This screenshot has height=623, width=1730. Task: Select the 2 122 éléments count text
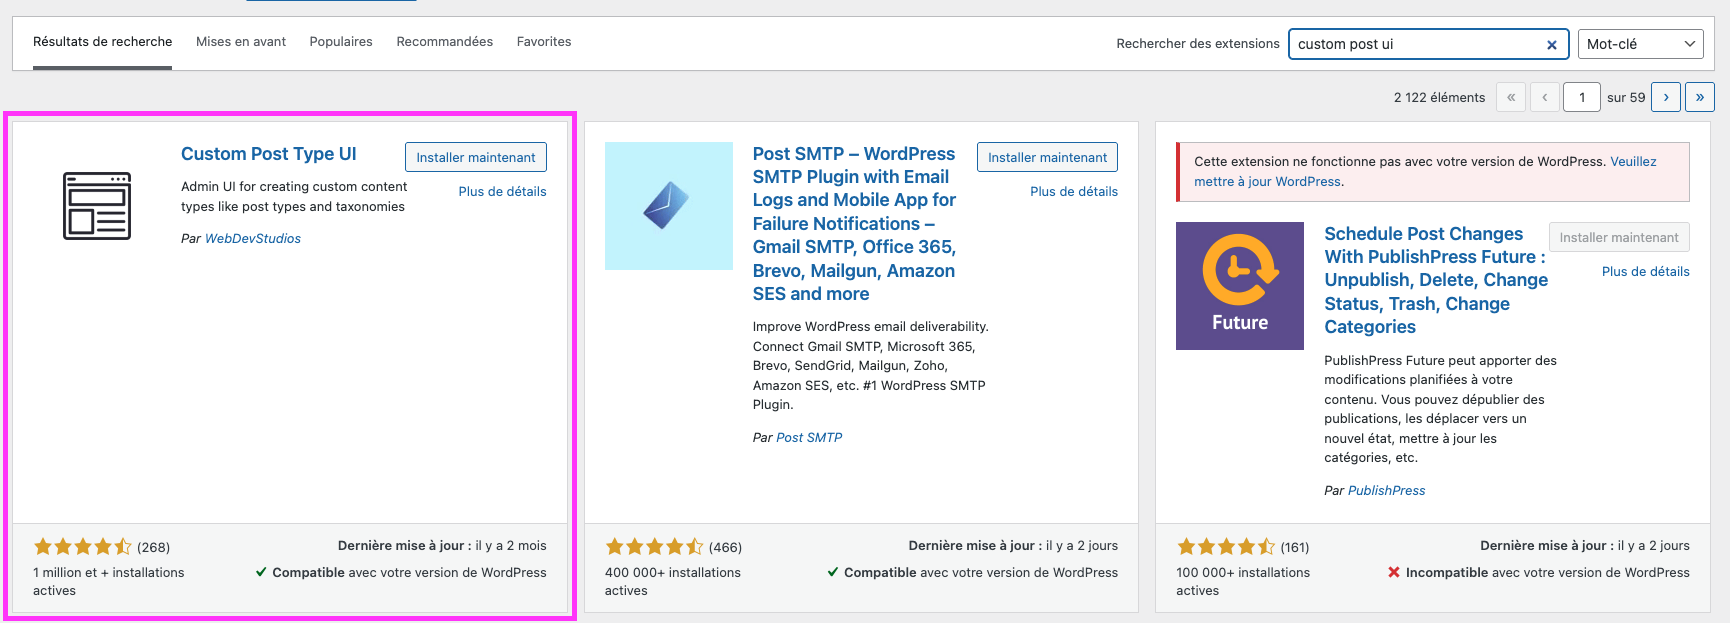tap(1439, 97)
